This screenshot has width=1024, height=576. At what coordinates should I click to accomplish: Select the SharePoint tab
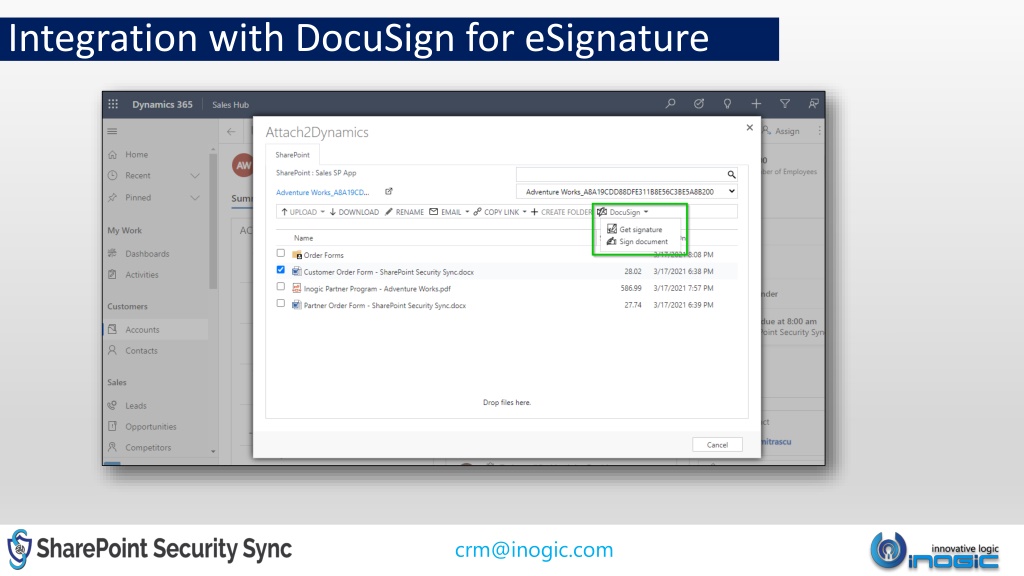[x=293, y=155]
